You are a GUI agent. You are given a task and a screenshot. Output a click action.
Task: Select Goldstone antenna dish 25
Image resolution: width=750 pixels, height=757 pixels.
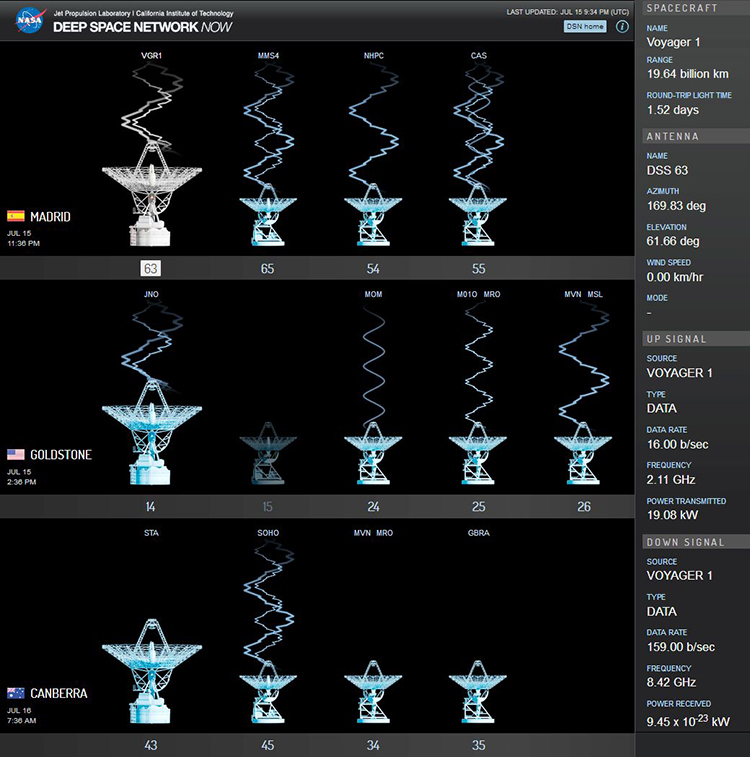(x=478, y=454)
